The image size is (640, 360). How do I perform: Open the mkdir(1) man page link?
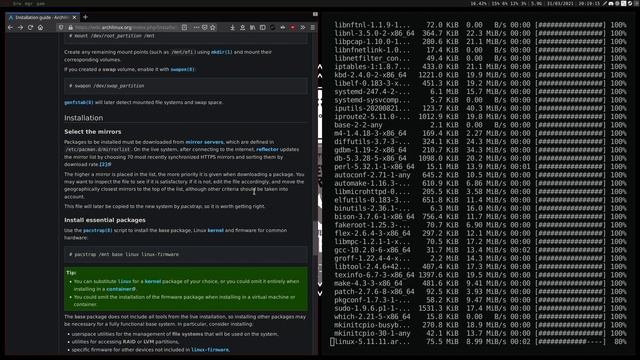click(x=222, y=52)
